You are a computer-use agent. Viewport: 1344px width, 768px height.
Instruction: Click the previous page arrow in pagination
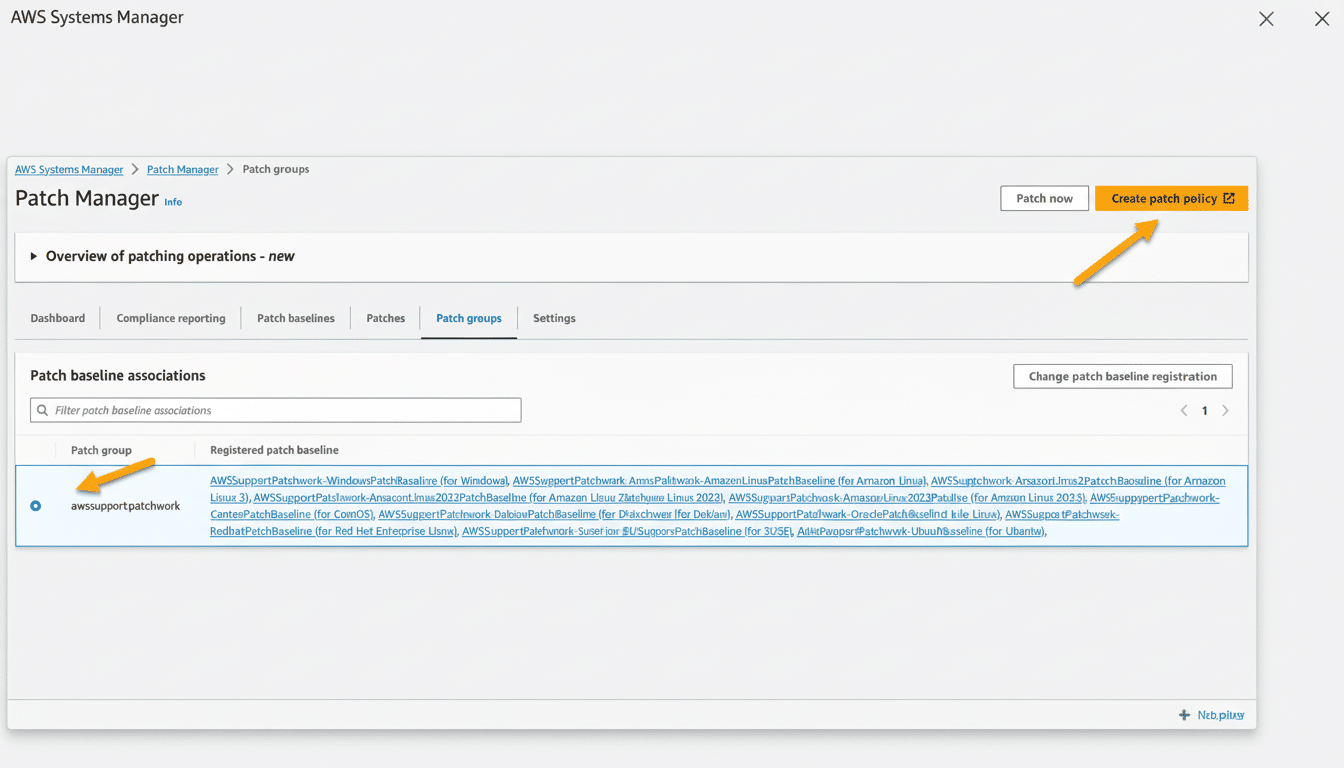point(1184,410)
